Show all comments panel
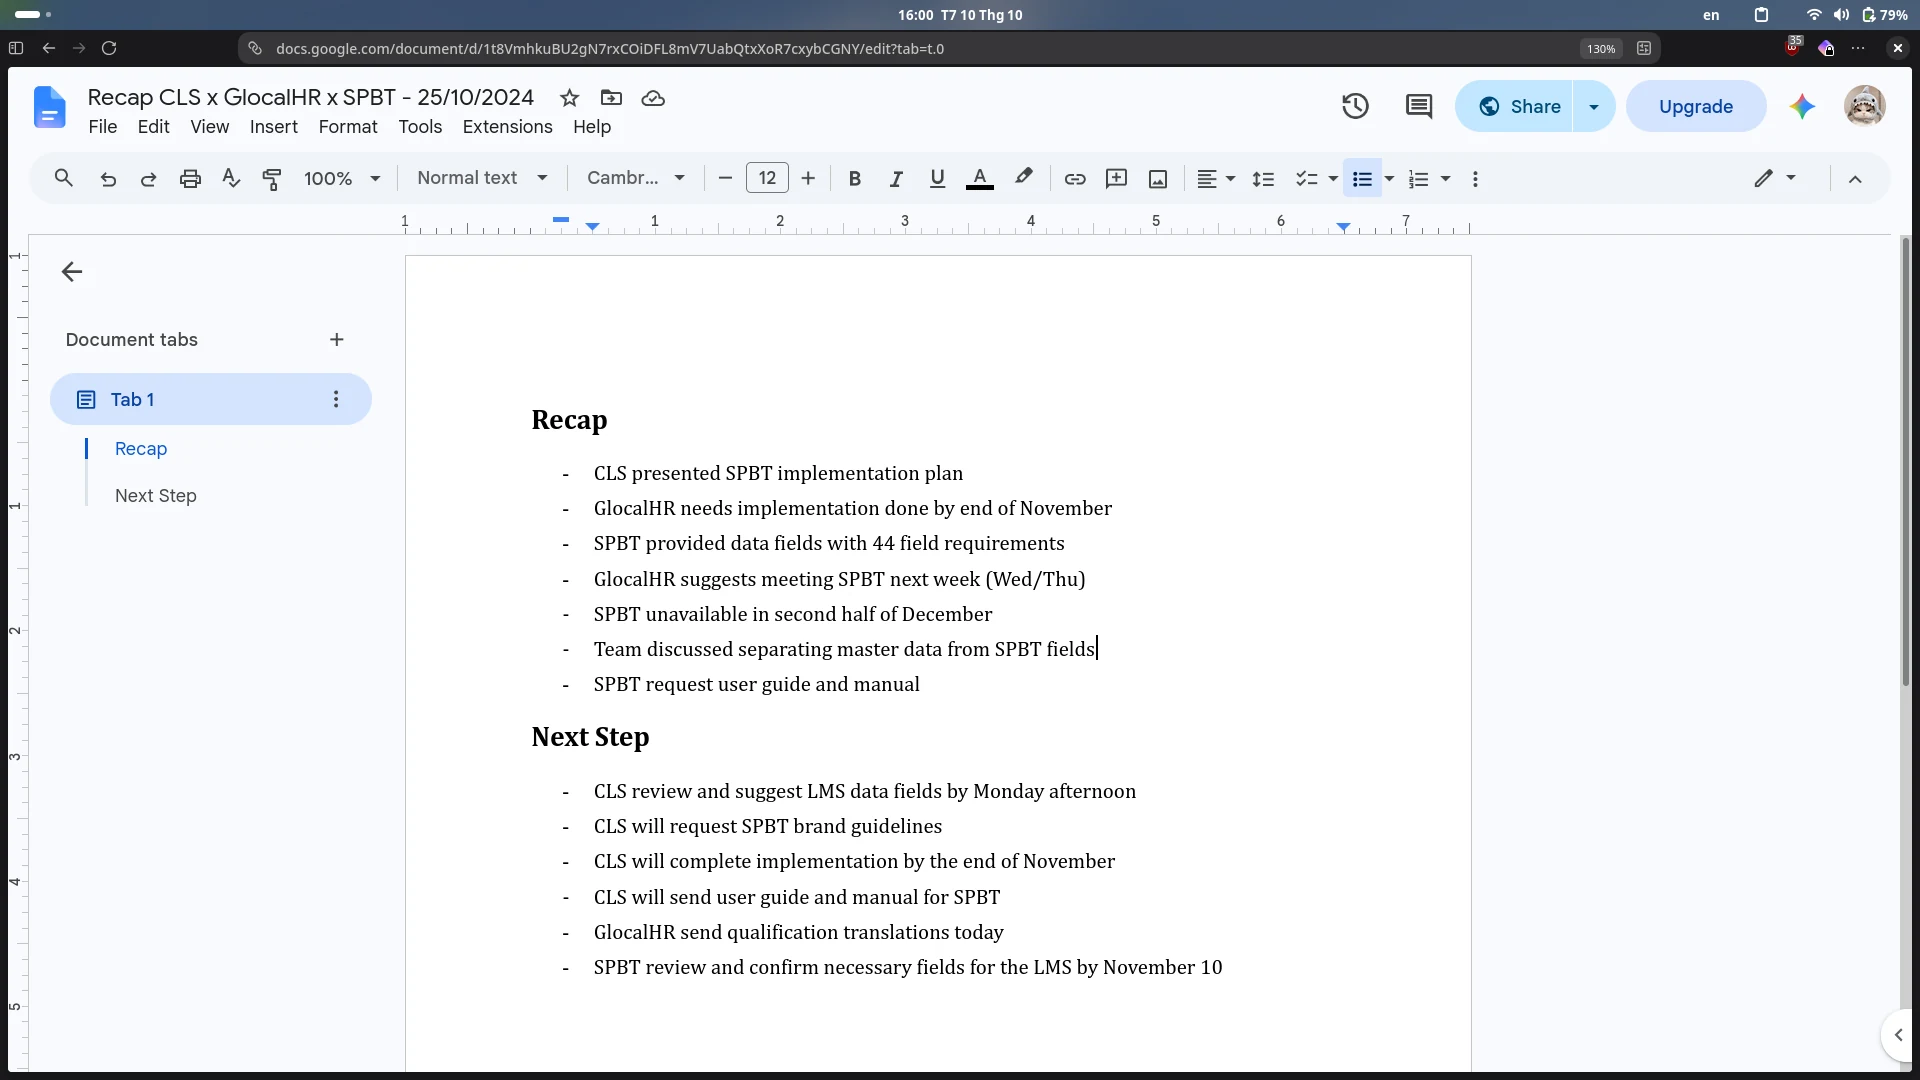 pyautogui.click(x=1419, y=106)
